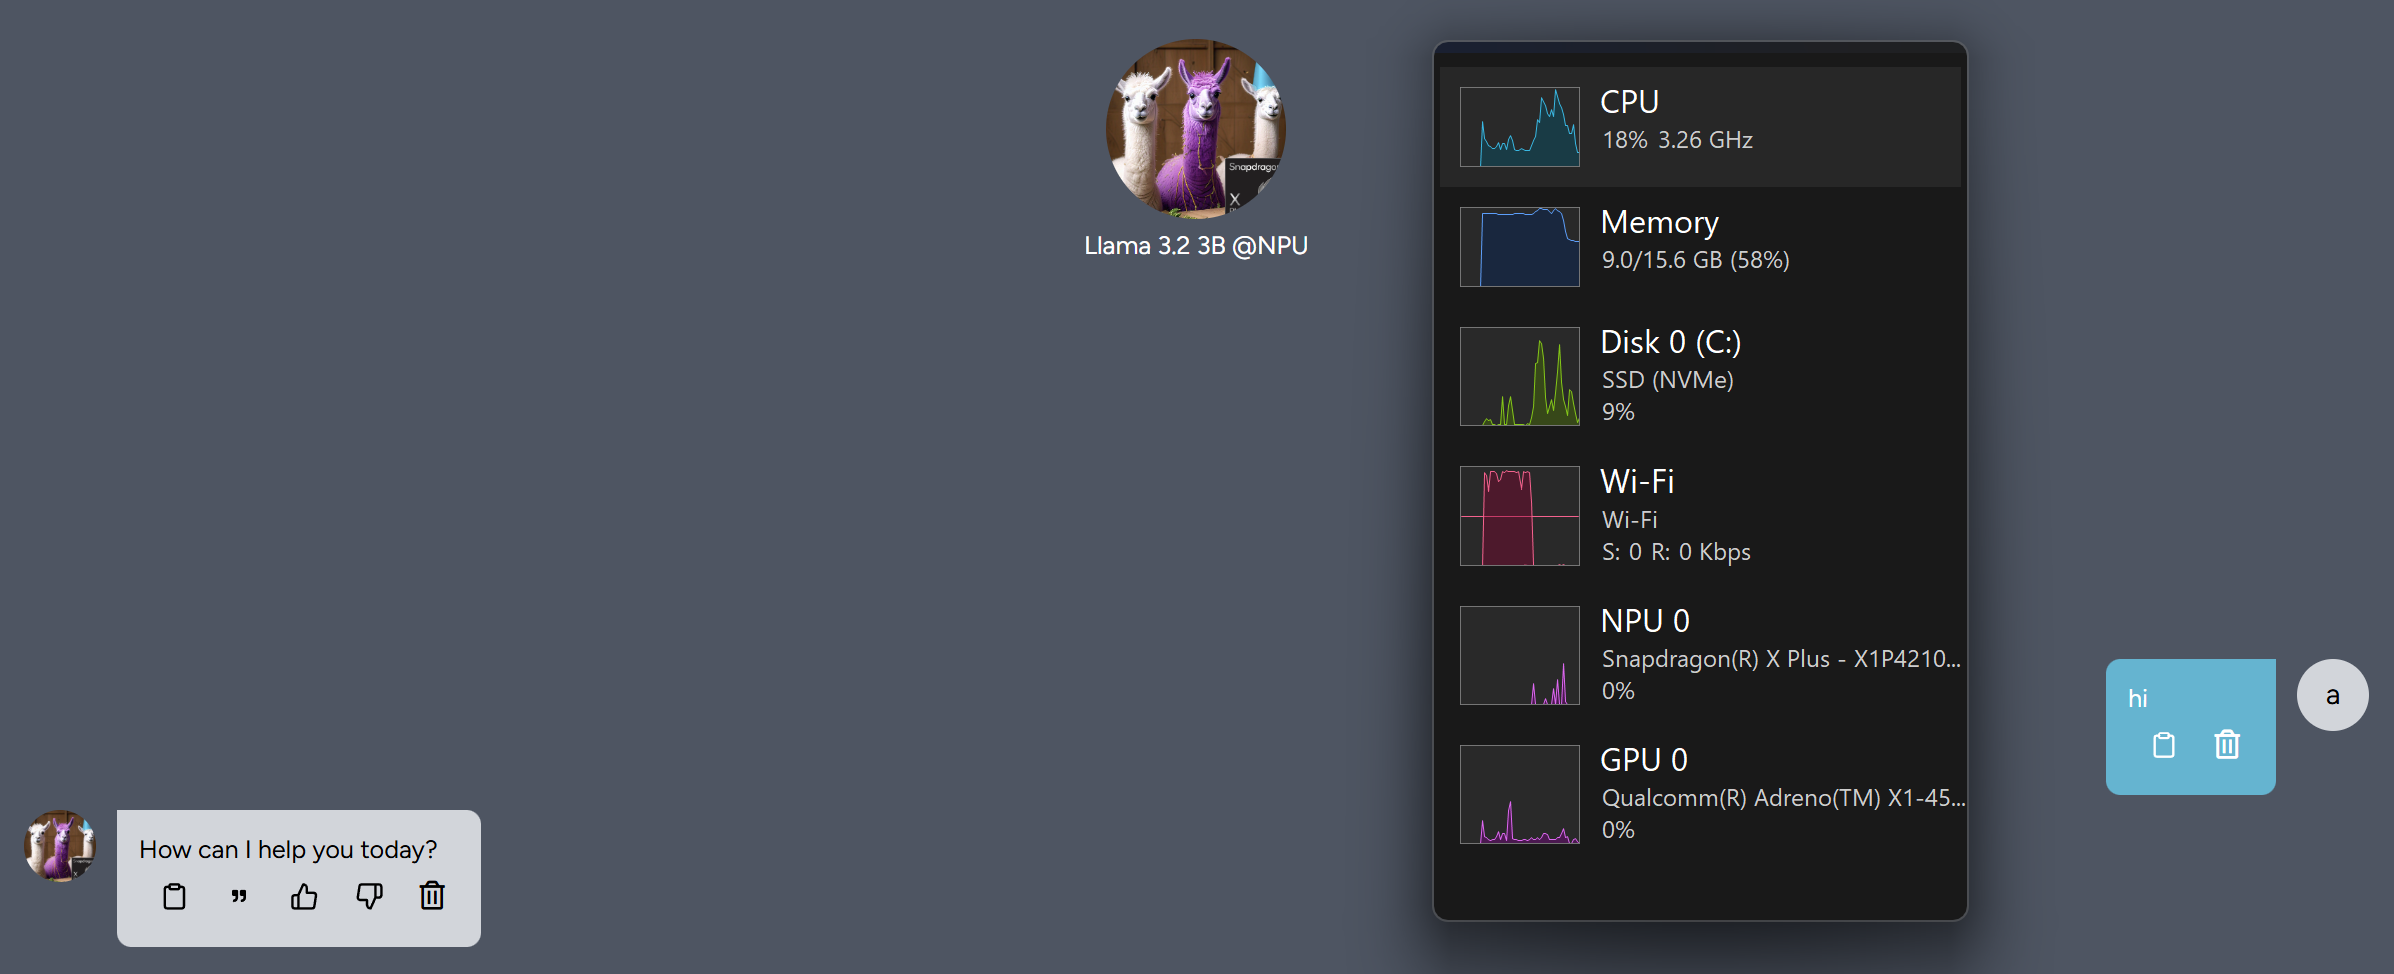Image resolution: width=2394 pixels, height=974 pixels.
Task: Click the "SSD (NVMe)" disk label
Action: pos(1668,380)
